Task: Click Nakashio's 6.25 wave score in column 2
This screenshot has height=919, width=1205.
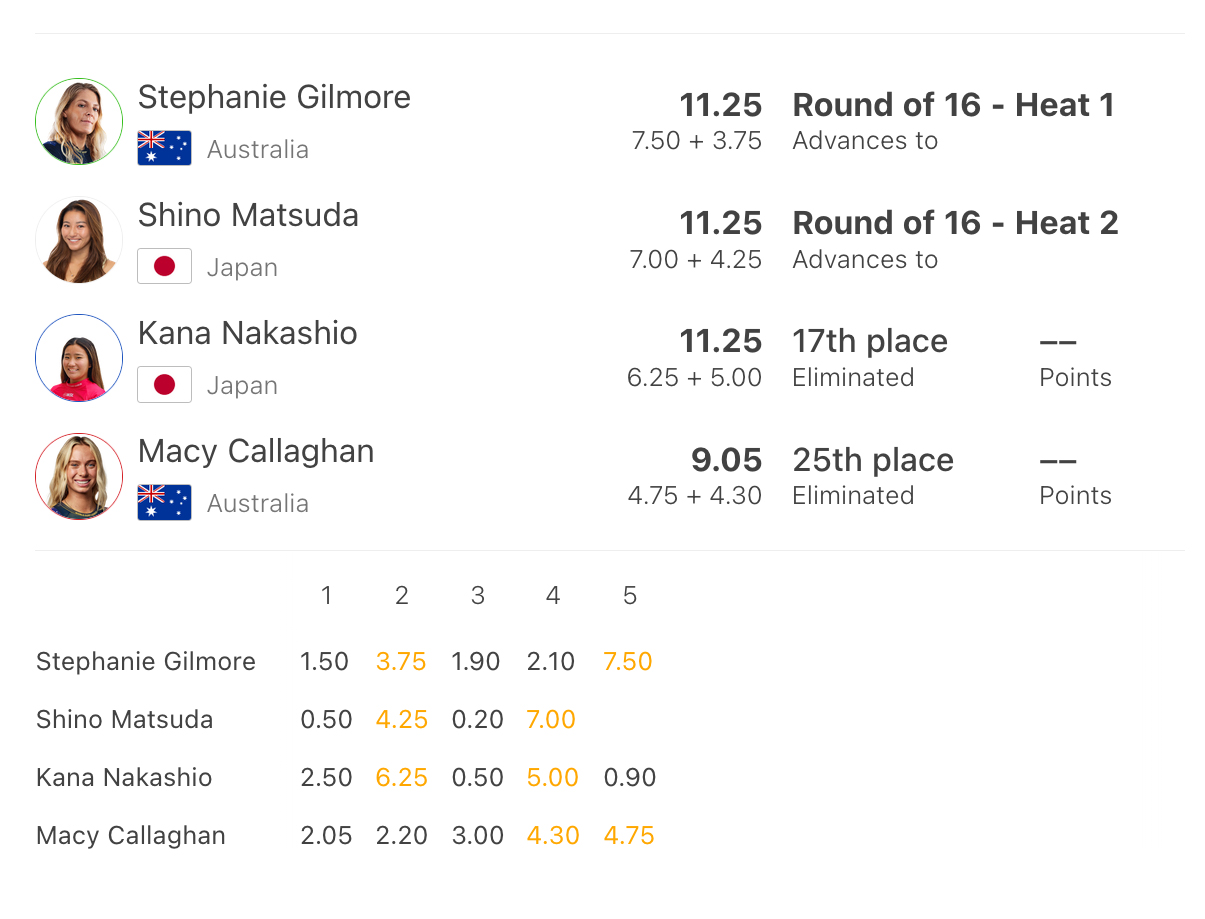Action: click(401, 778)
